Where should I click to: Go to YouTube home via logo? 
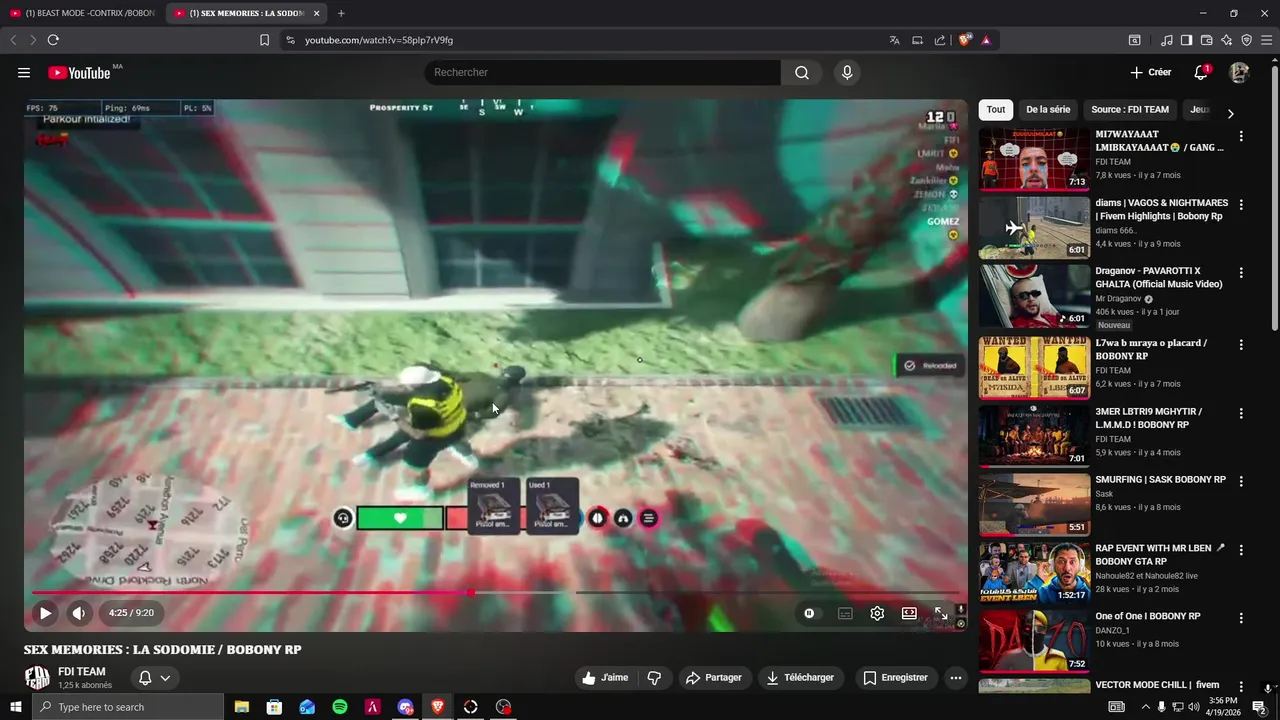coord(79,72)
